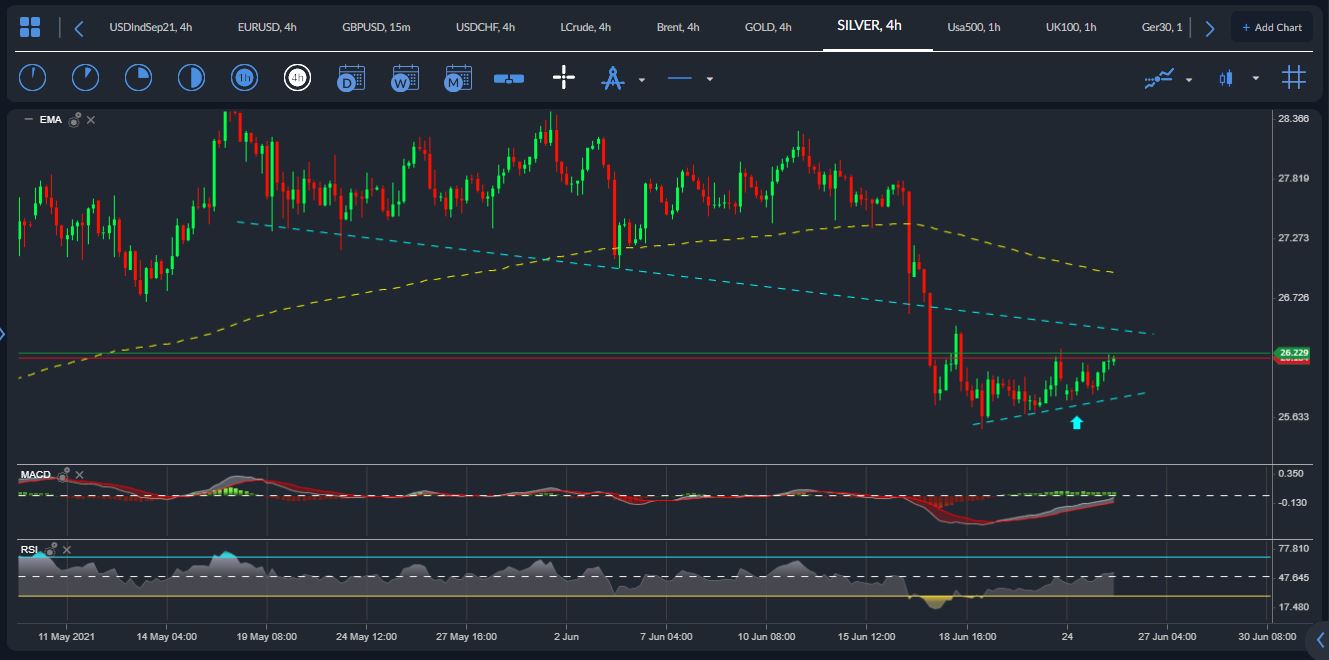Click the Add Chart button
This screenshot has width=1329, height=660.
point(1272,27)
